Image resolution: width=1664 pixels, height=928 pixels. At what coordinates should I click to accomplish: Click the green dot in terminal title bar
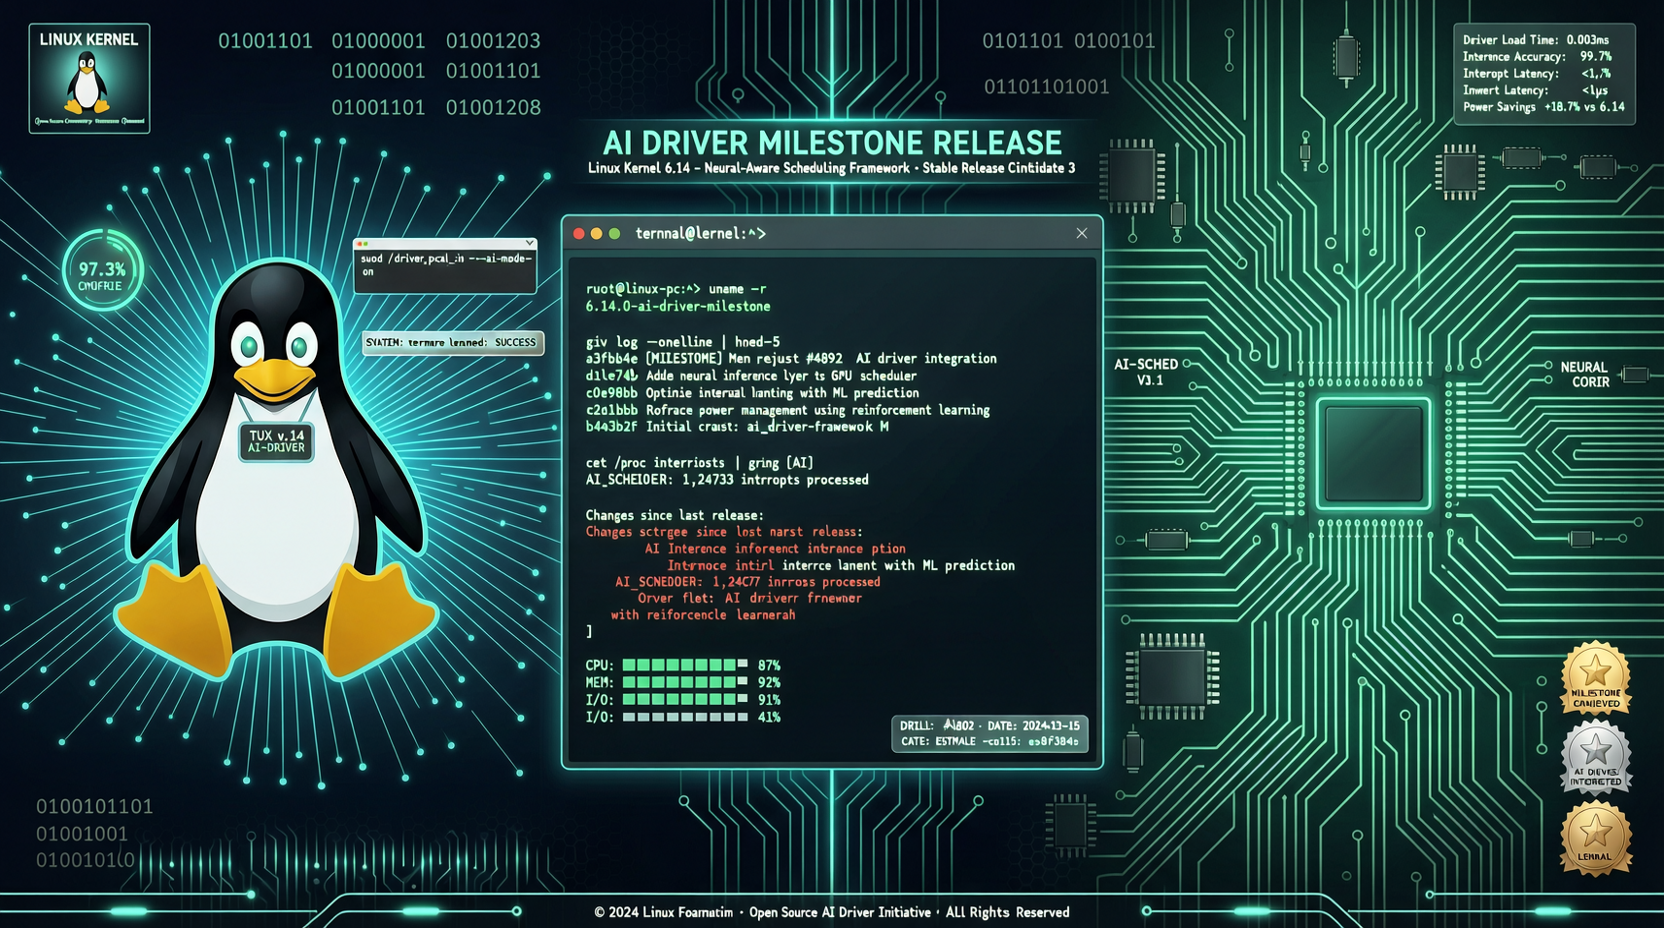click(x=615, y=234)
